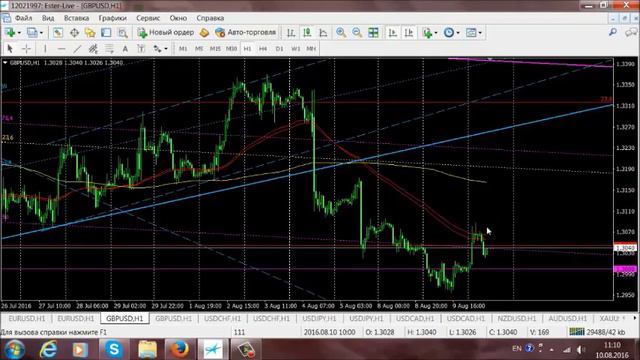Open the Вид menu
The height and width of the screenshot is (360, 640).
[48, 18]
